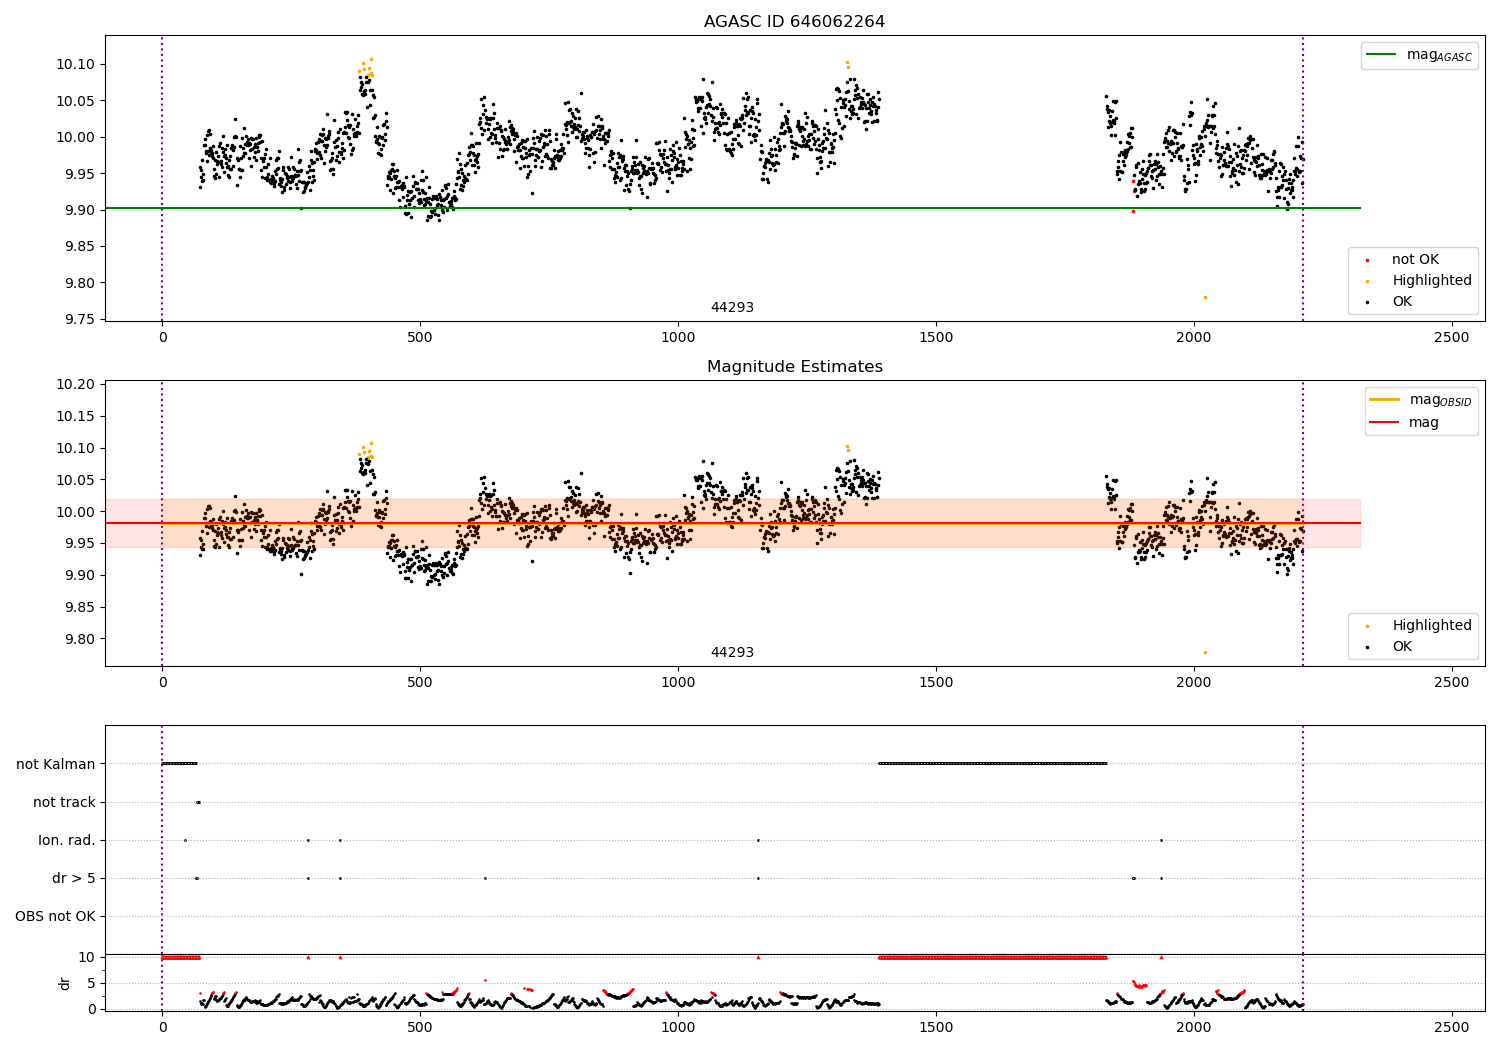The width and height of the screenshot is (1500, 1050).
Task: Click the x-axis tick label '1500' under the top plot
Action: (936, 337)
